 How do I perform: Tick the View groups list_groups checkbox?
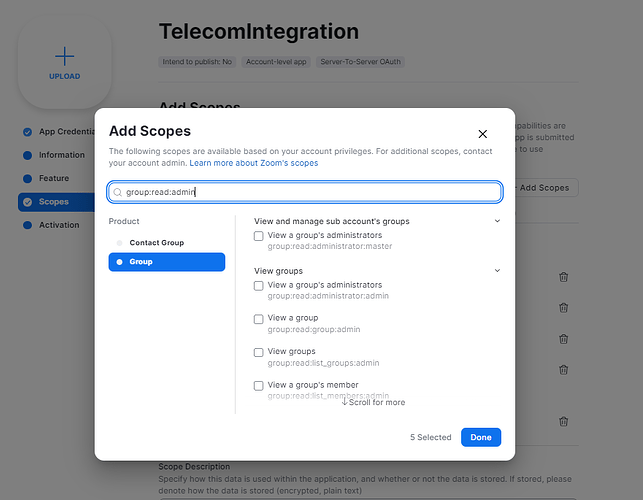pos(259,352)
